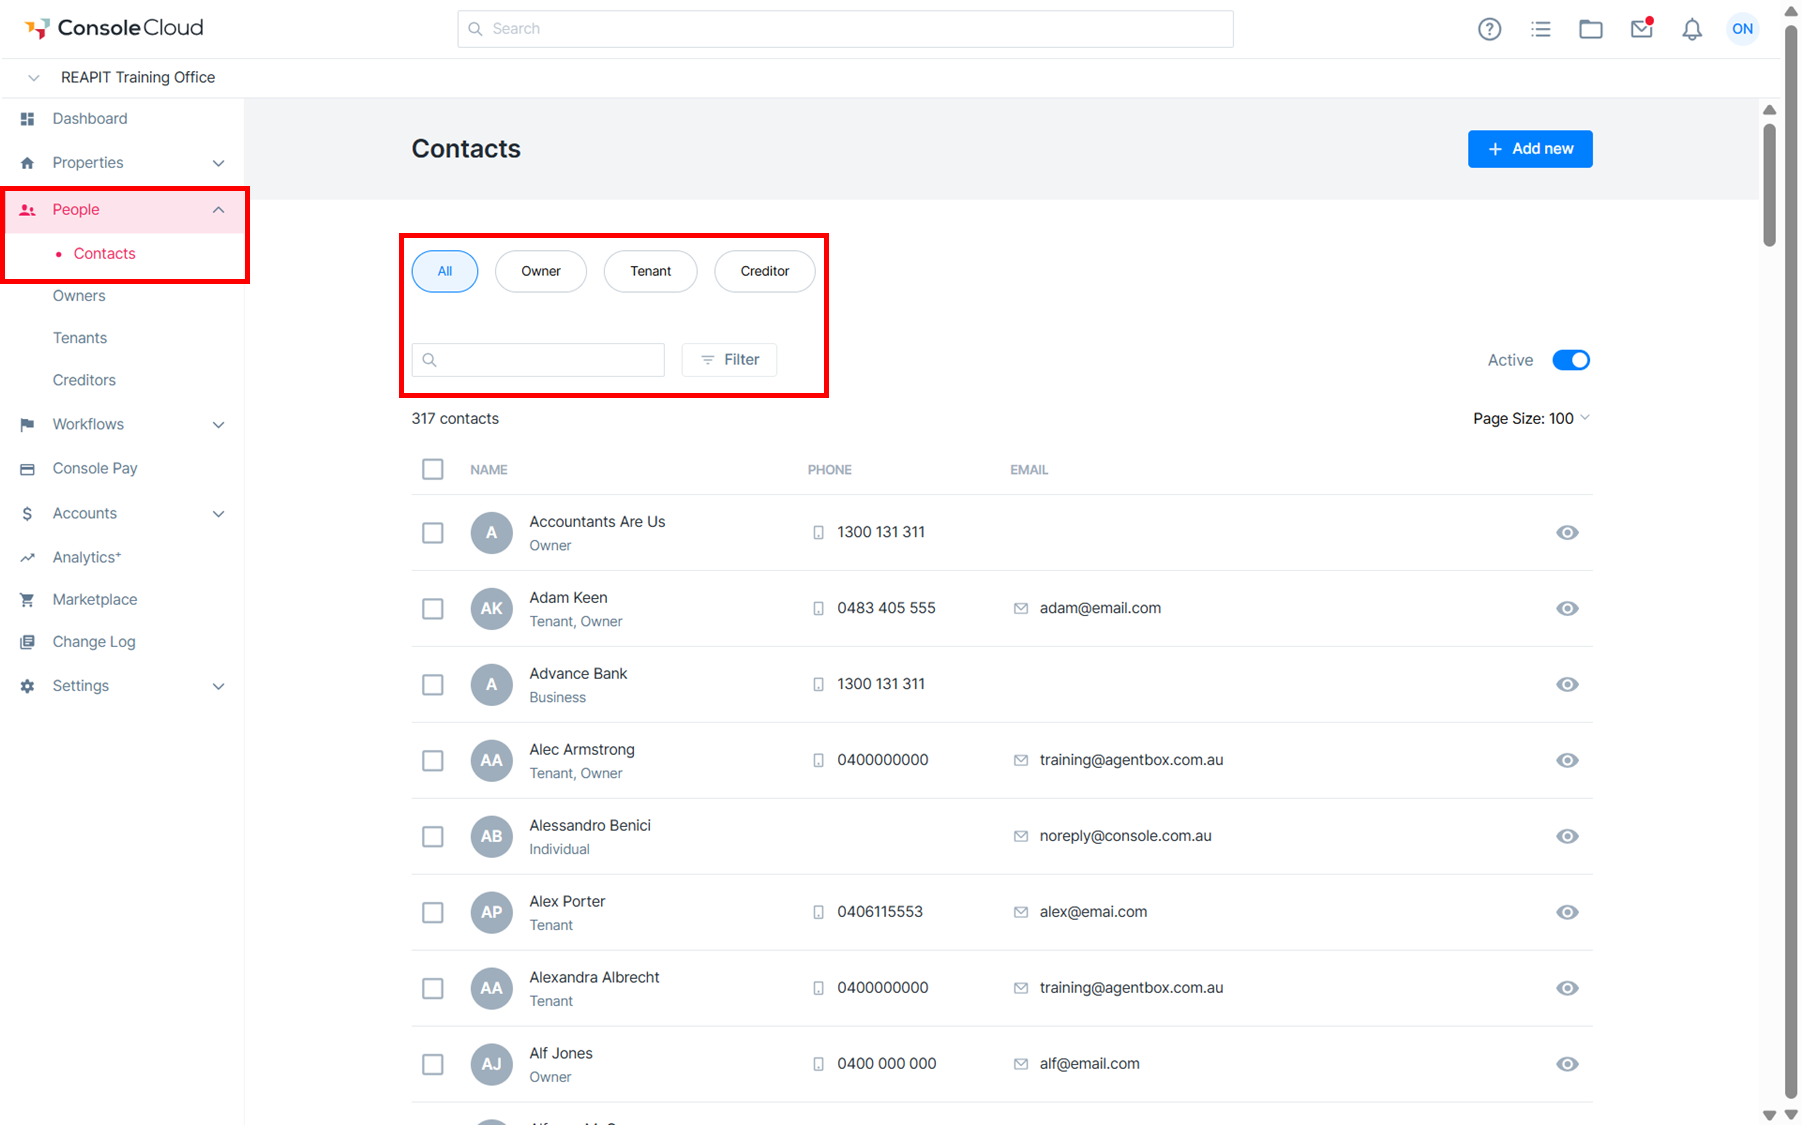Open the mail inbox icon with red dot

point(1642,28)
